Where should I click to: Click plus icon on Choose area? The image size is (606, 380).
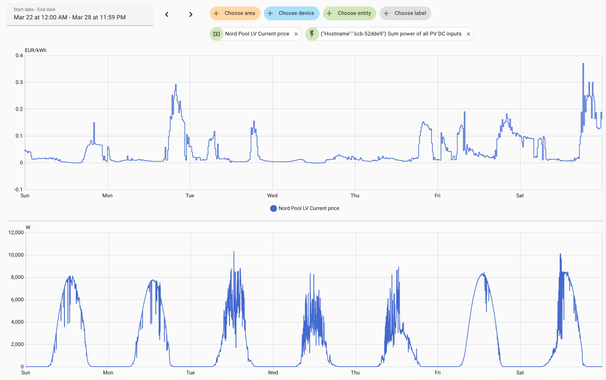pyautogui.click(x=216, y=13)
